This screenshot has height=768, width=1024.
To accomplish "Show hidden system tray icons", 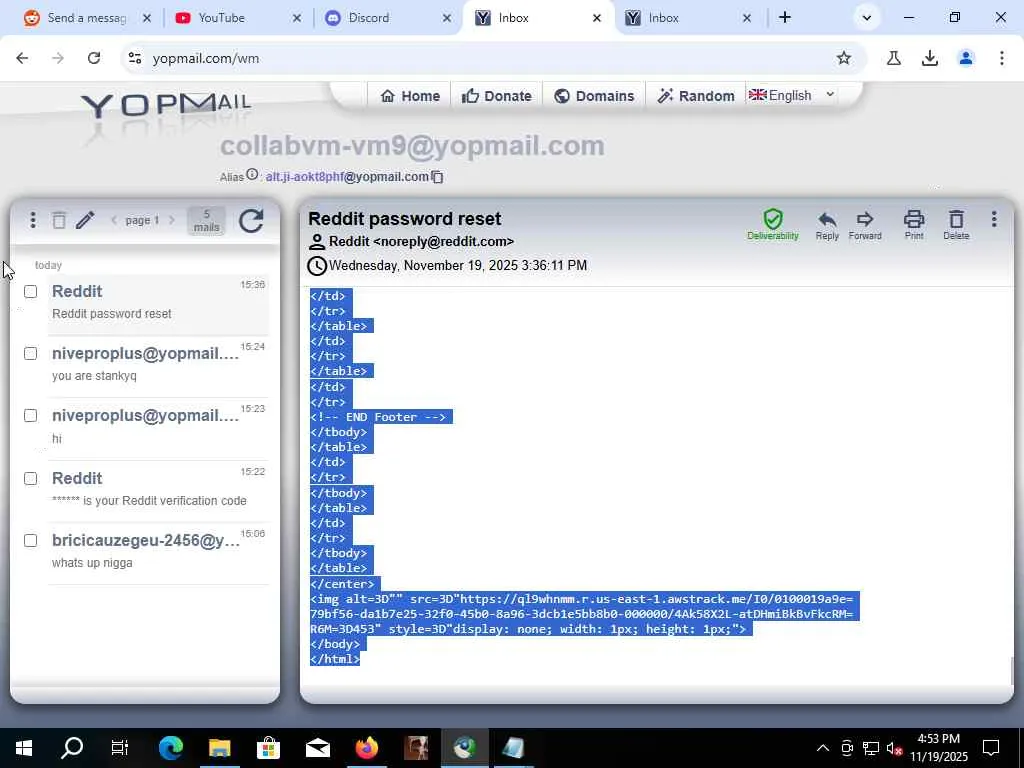I will [823, 748].
